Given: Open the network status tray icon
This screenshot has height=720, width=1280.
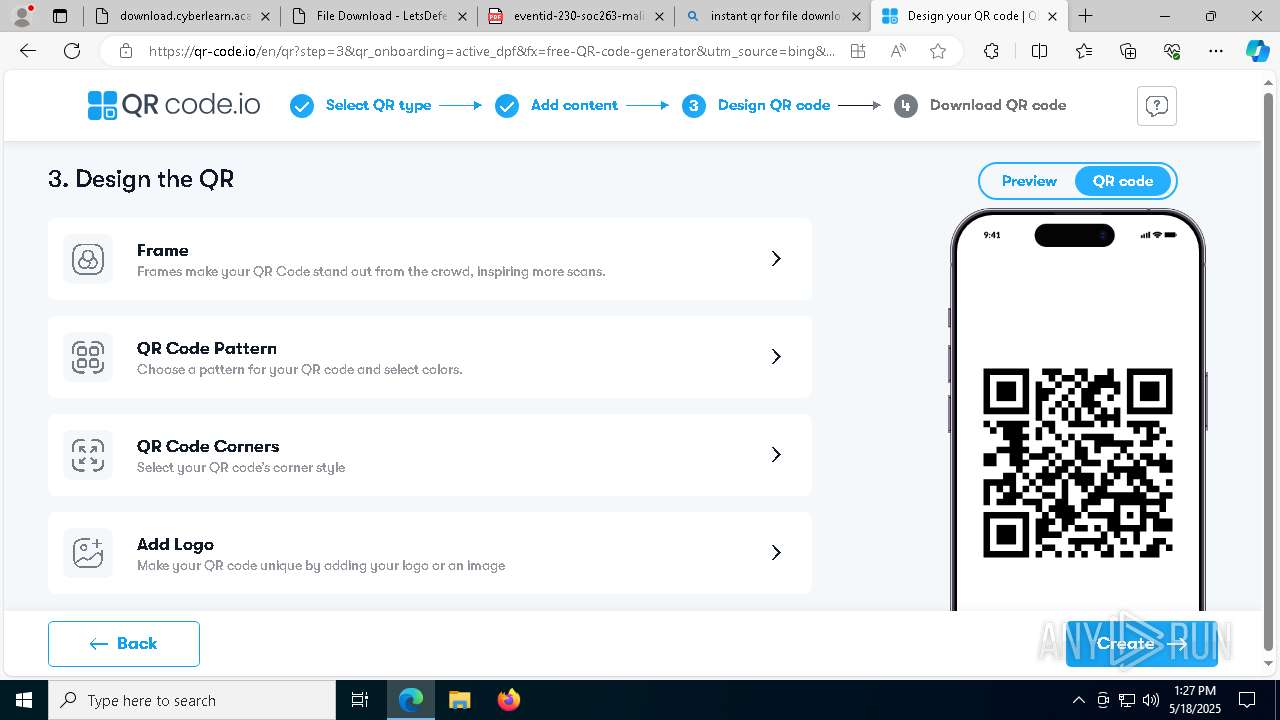Looking at the screenshot, I should tap(1127, 700).
